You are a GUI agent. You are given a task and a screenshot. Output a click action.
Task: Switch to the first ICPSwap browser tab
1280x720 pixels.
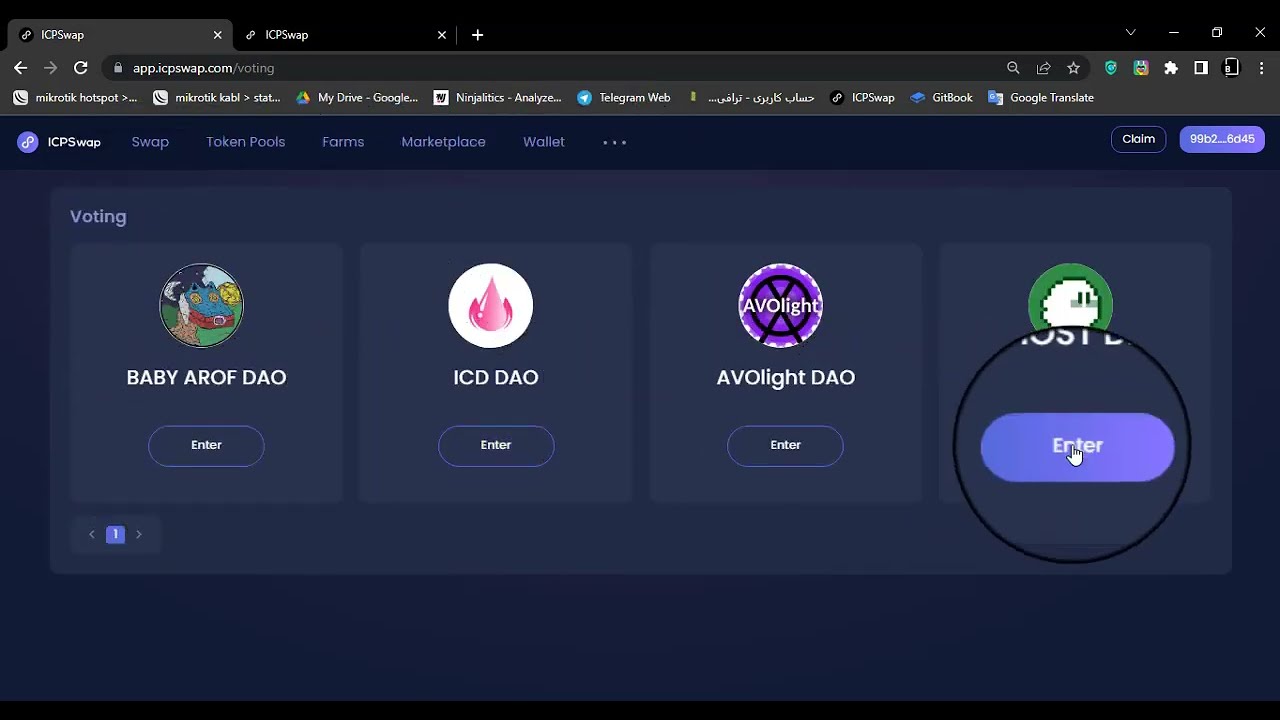tap(120, 35)
